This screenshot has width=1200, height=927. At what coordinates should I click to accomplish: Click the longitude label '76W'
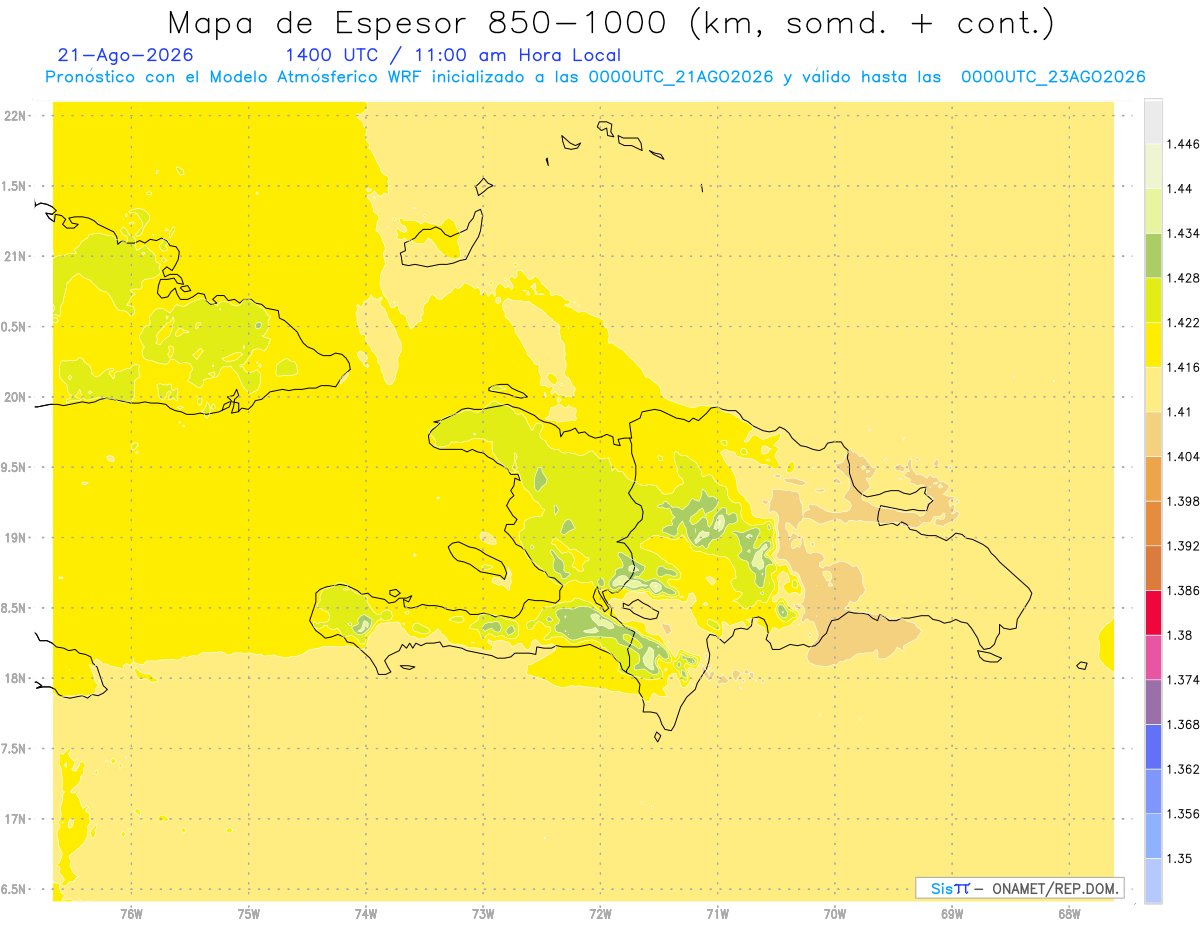click(131, 913)
